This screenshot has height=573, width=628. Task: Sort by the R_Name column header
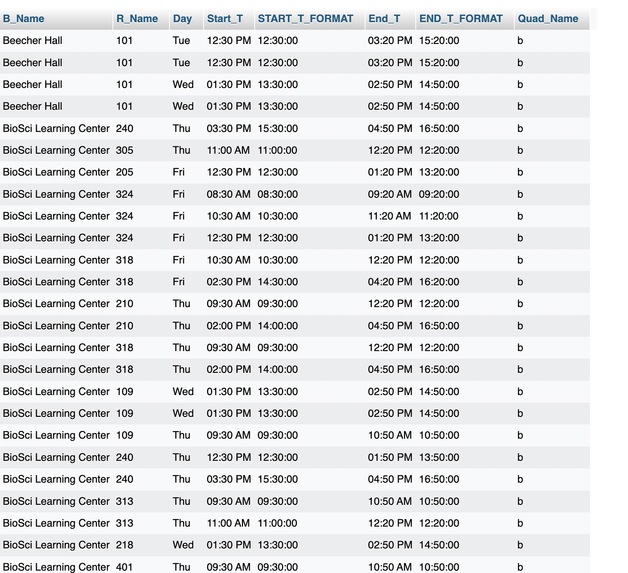[137, 19]
